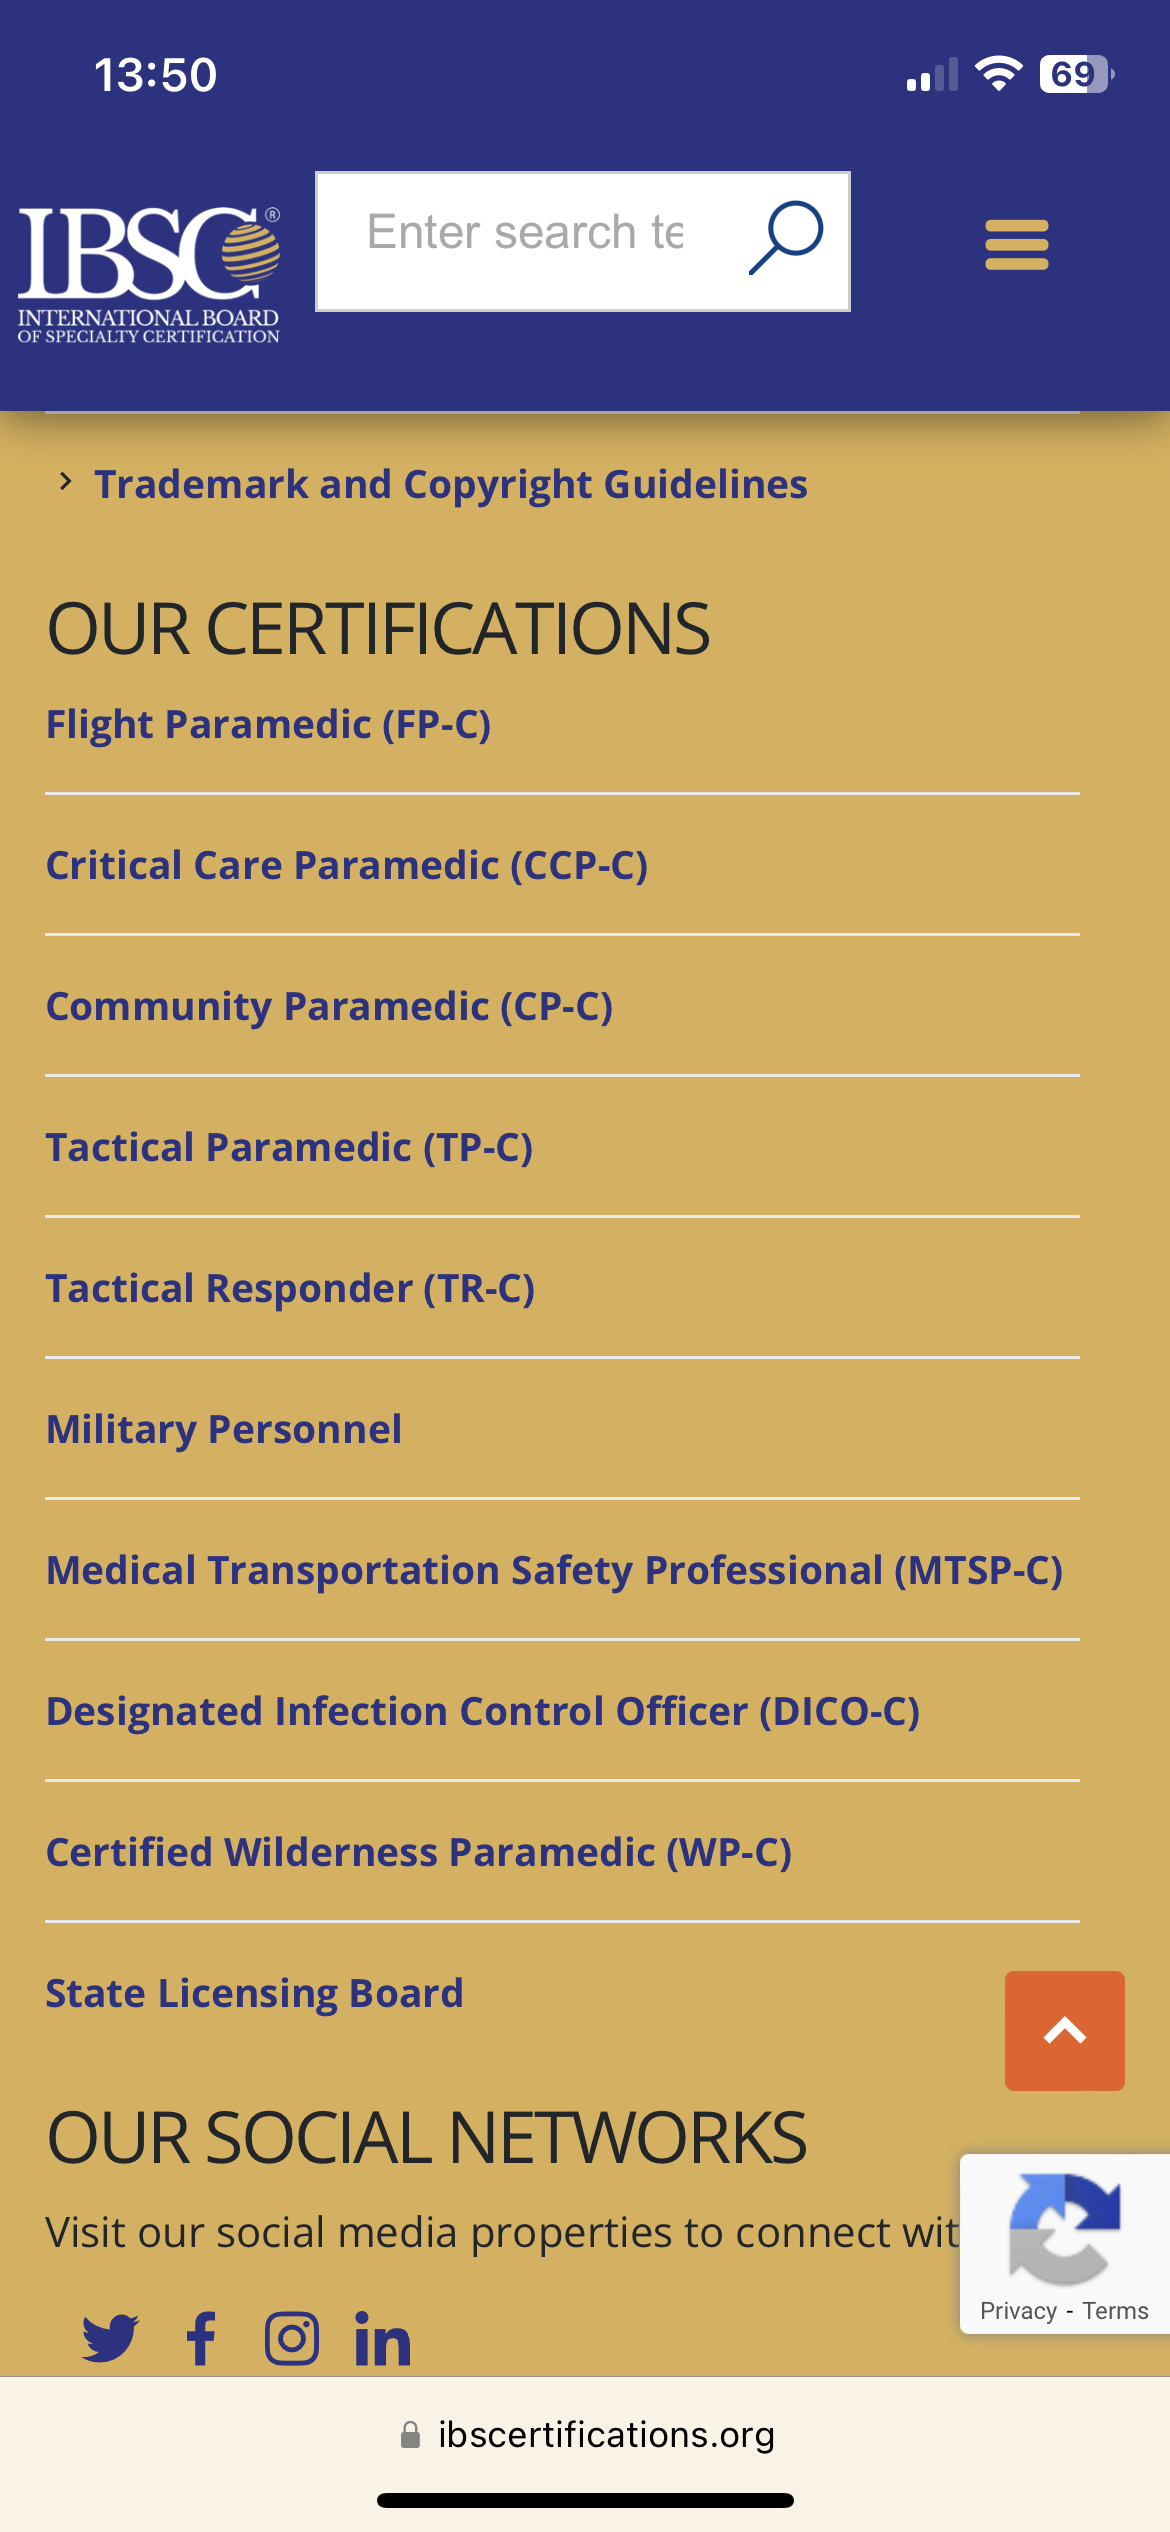Click the reCAPTCHA badge logo

(1064, 2228)
